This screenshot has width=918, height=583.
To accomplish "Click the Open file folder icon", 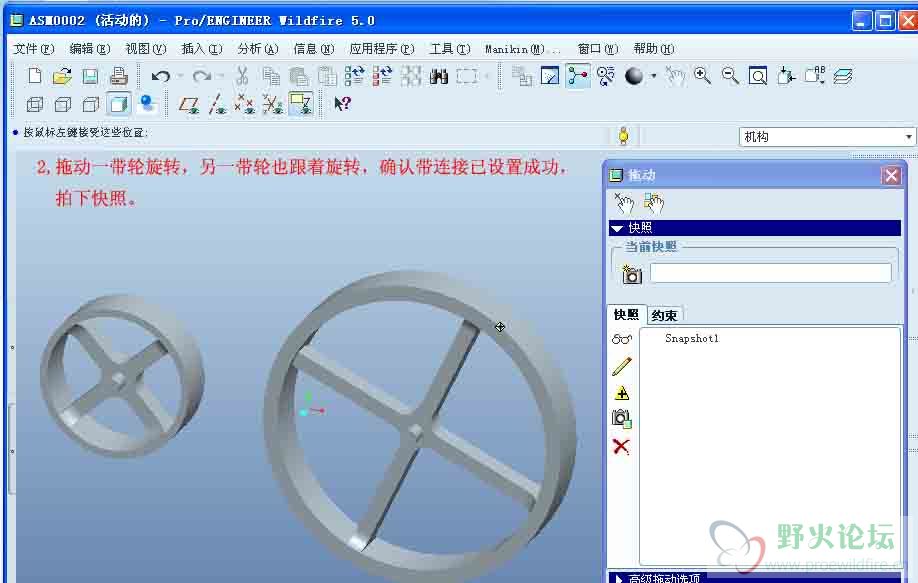I will tap(62, 76).
